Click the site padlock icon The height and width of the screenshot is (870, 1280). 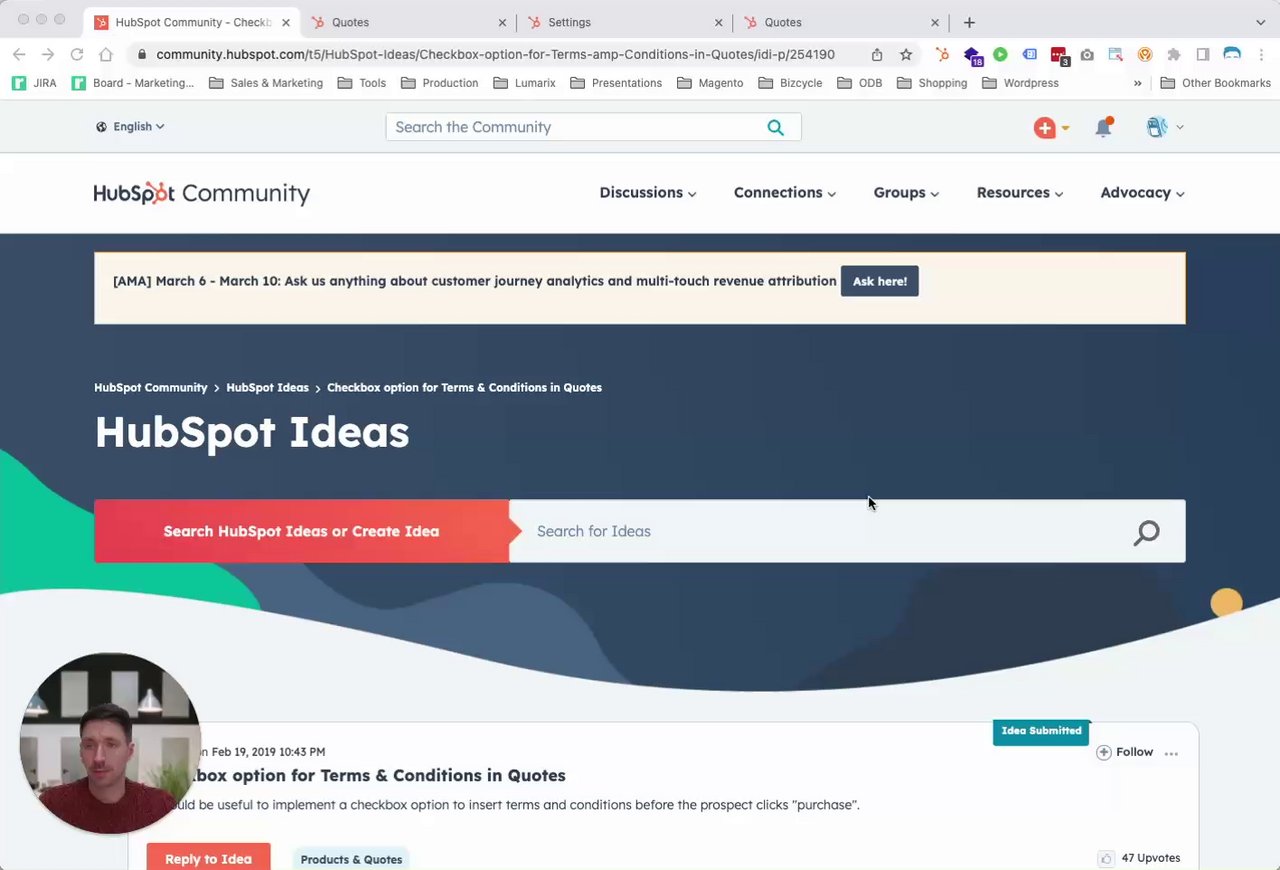(142, 55)
